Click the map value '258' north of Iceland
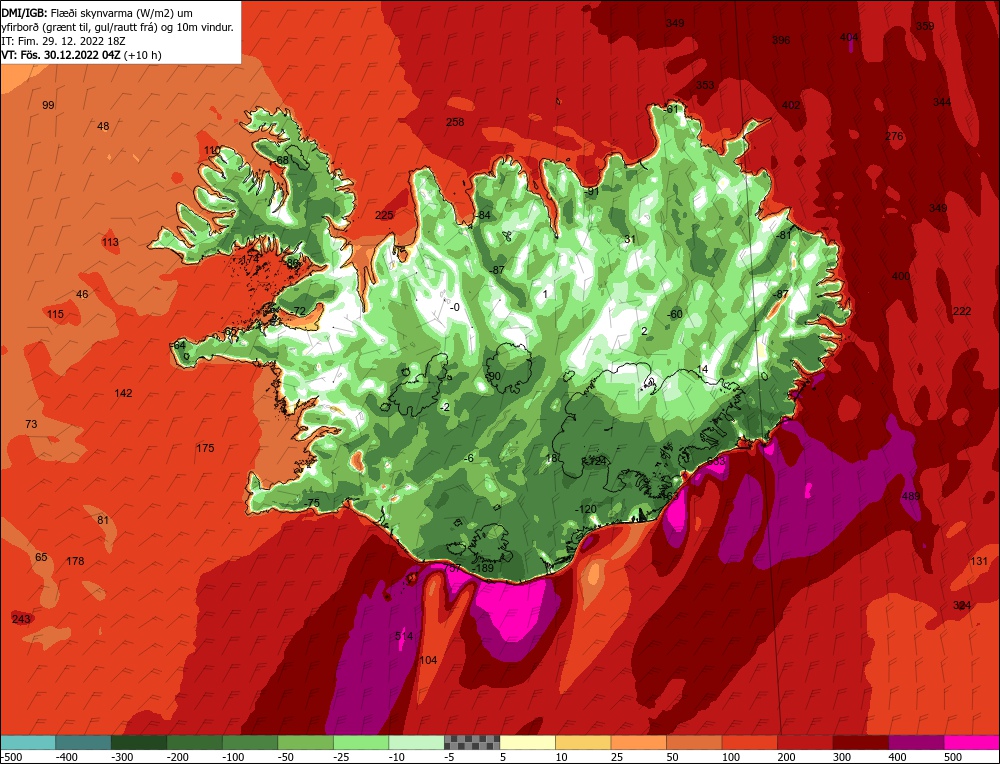This screenshot has height=764, width=1000. [455, 122]
